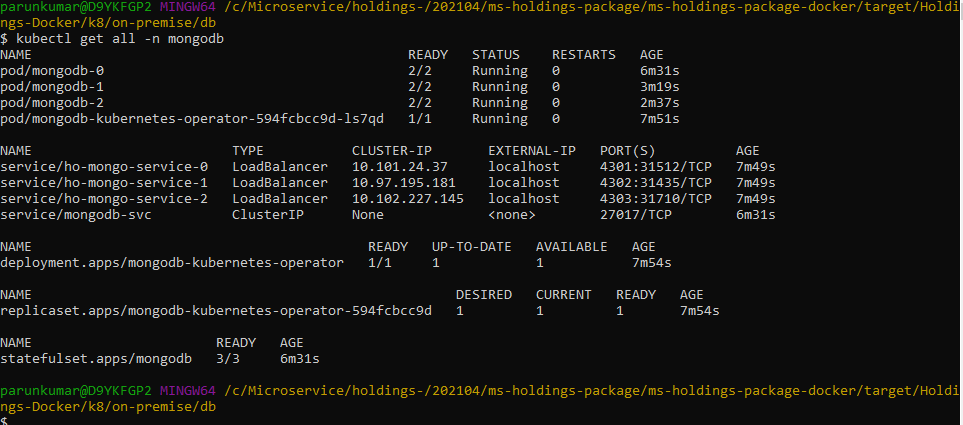Click the operator pod name ending in ls7qd
Screen dimensions: 963x425
192,119
